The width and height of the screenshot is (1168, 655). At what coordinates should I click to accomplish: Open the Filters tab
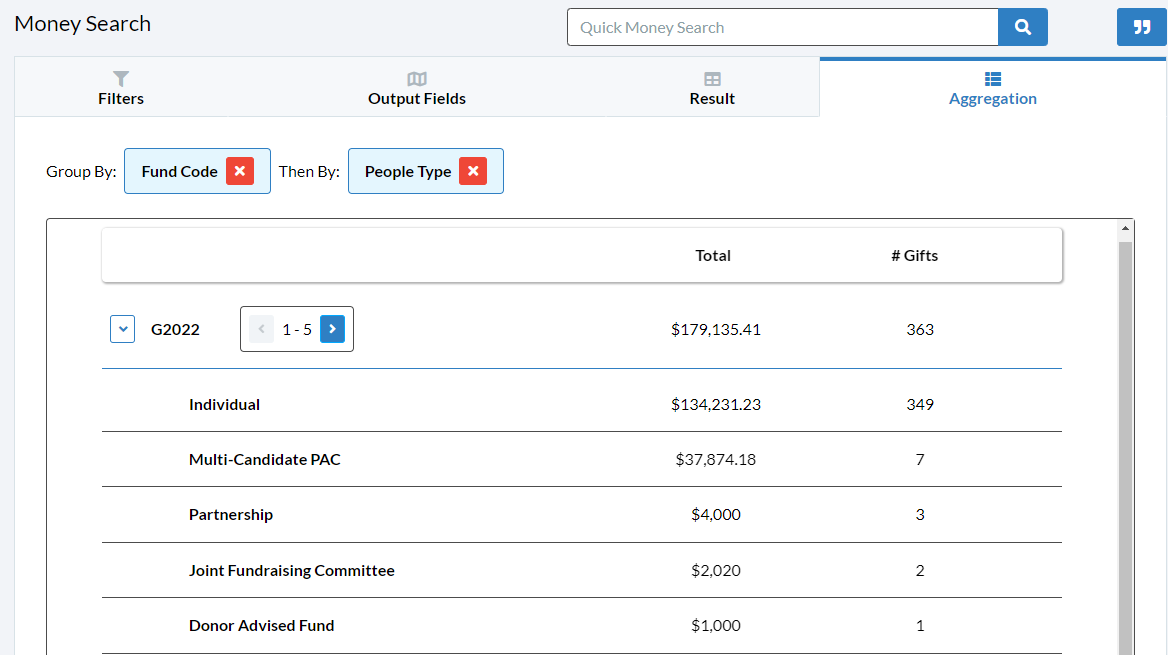(121, 88)
